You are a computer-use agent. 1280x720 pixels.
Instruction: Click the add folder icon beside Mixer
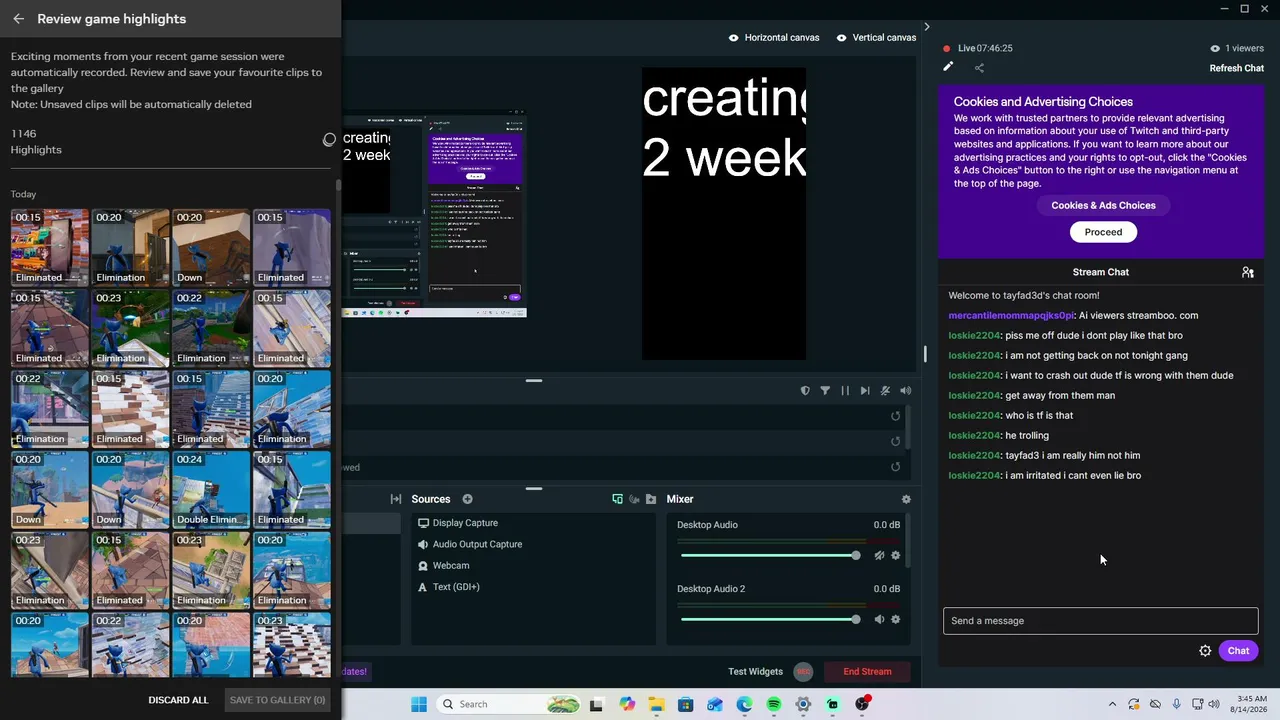click(651, 499)
